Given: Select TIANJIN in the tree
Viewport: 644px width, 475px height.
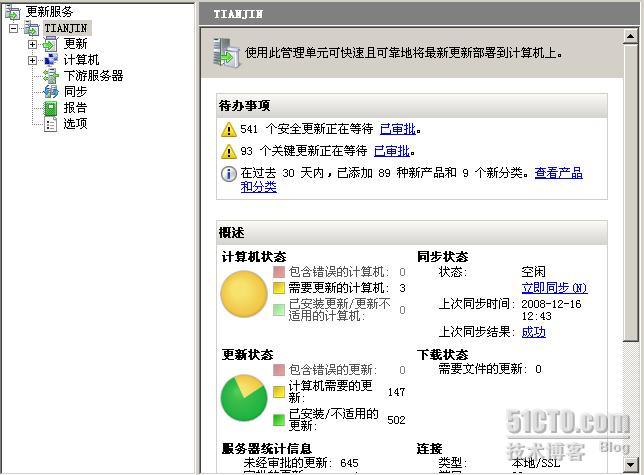Looking at the screenshot, I should [x=66, y=28].
